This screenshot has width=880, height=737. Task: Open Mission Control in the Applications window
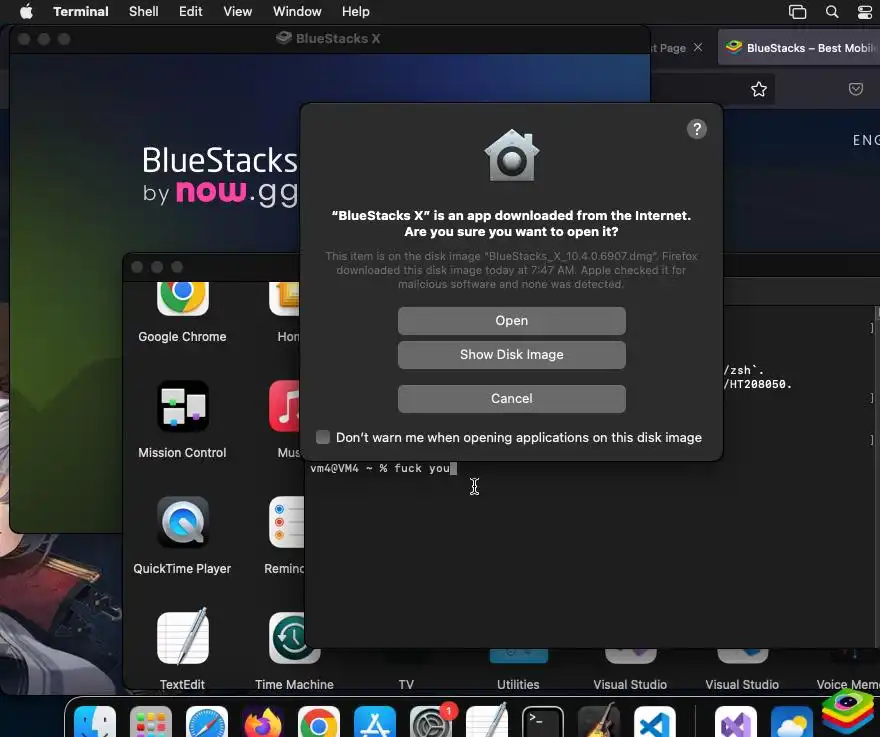tap(182, 406)
